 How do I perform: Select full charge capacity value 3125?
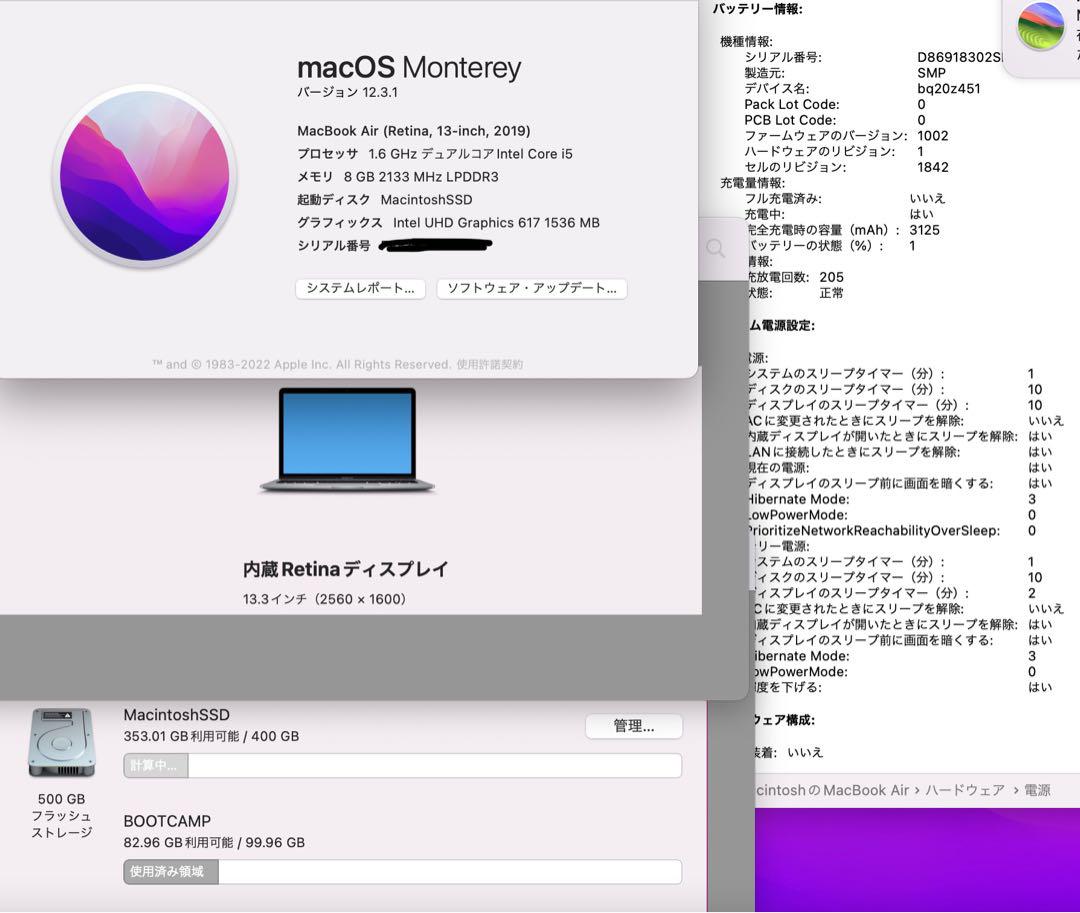pos(924,231)
